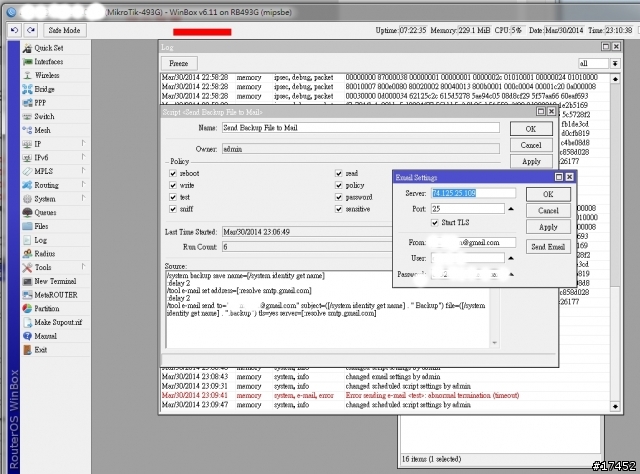
Task: Expand the Routing submenu arrow
Action: point(83,184)
